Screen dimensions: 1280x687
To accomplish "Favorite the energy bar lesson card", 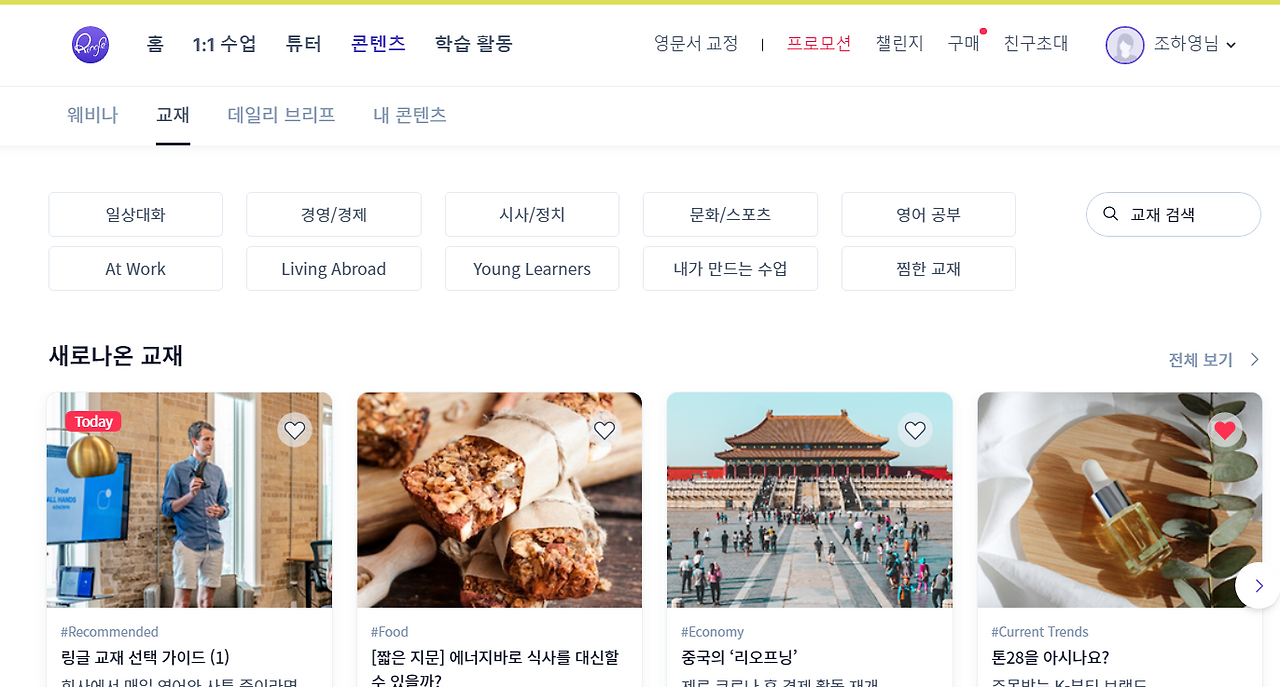I will point(605,430).
